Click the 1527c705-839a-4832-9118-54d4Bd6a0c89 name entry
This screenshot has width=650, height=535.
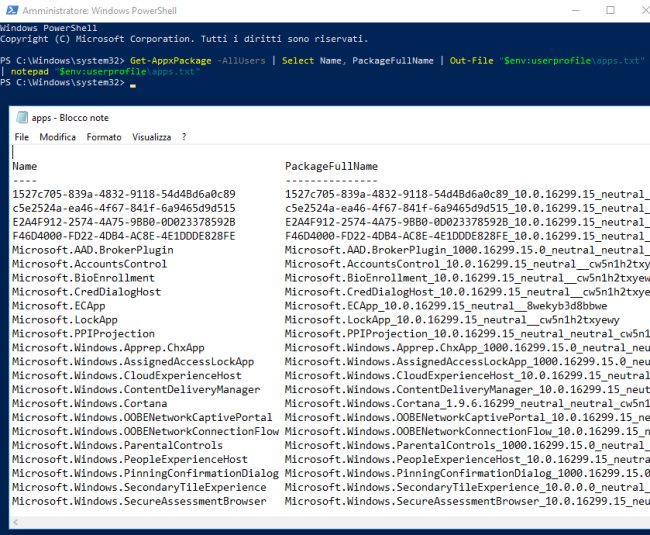pos(124,194)
